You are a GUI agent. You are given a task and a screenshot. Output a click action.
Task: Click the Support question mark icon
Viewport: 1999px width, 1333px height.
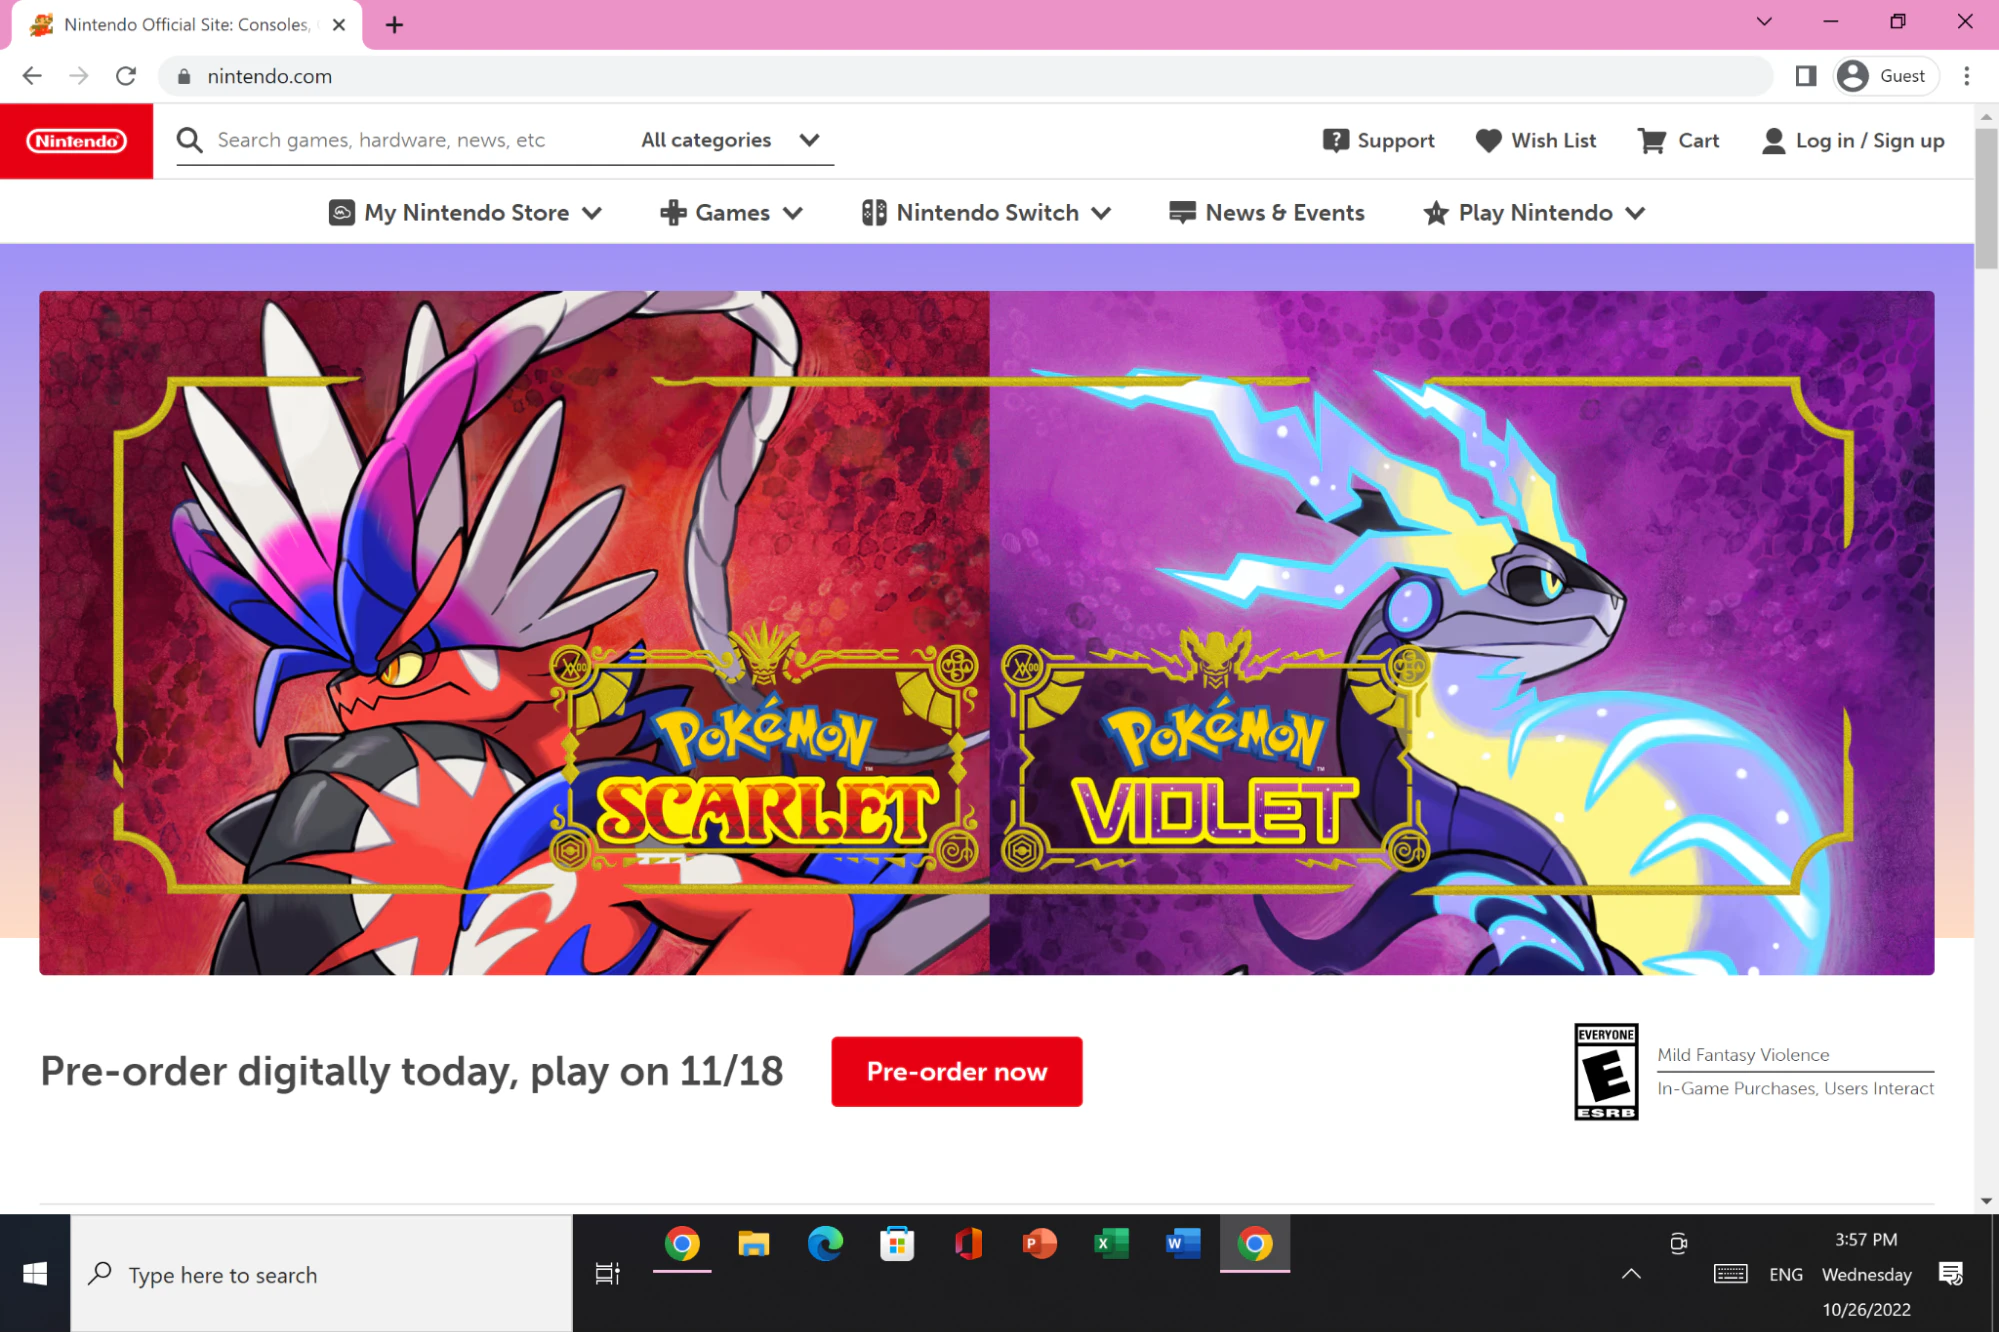tap(1335, 141)
